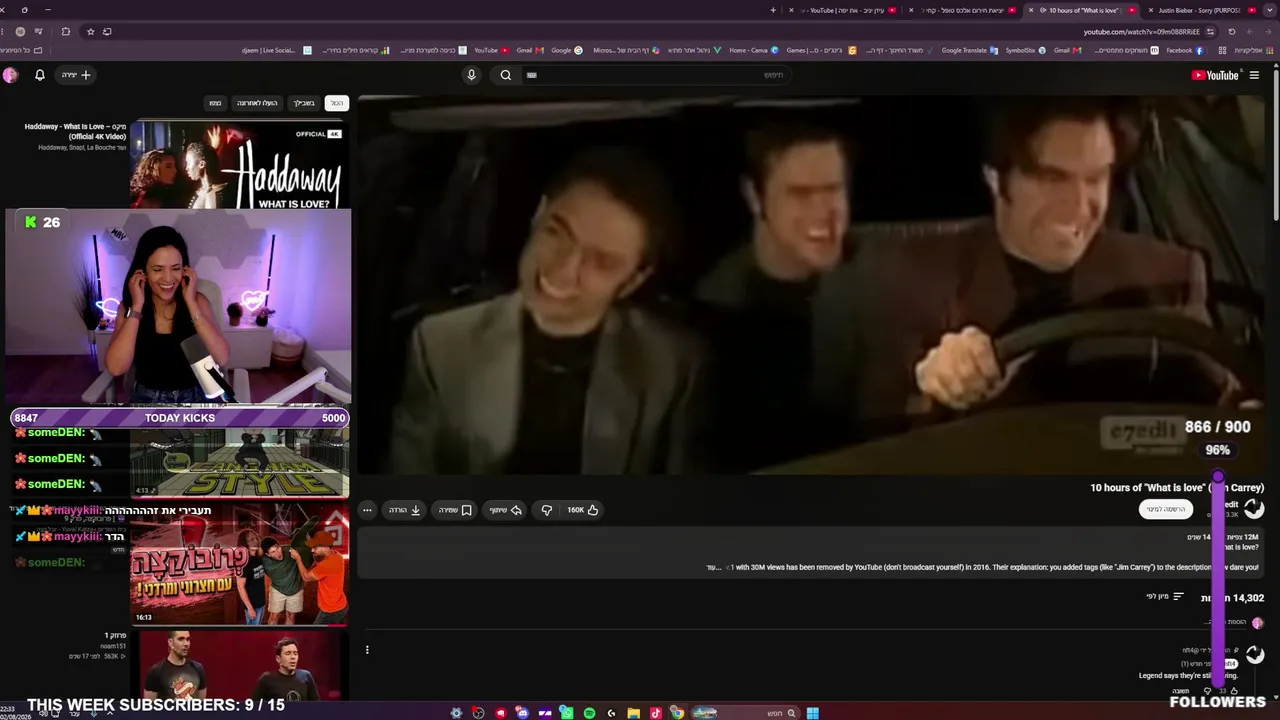Image resolution: width=1280 pixels, height=720 pixels.
Task: Open the Facebook bookmark
Action: pos(1184,50)
